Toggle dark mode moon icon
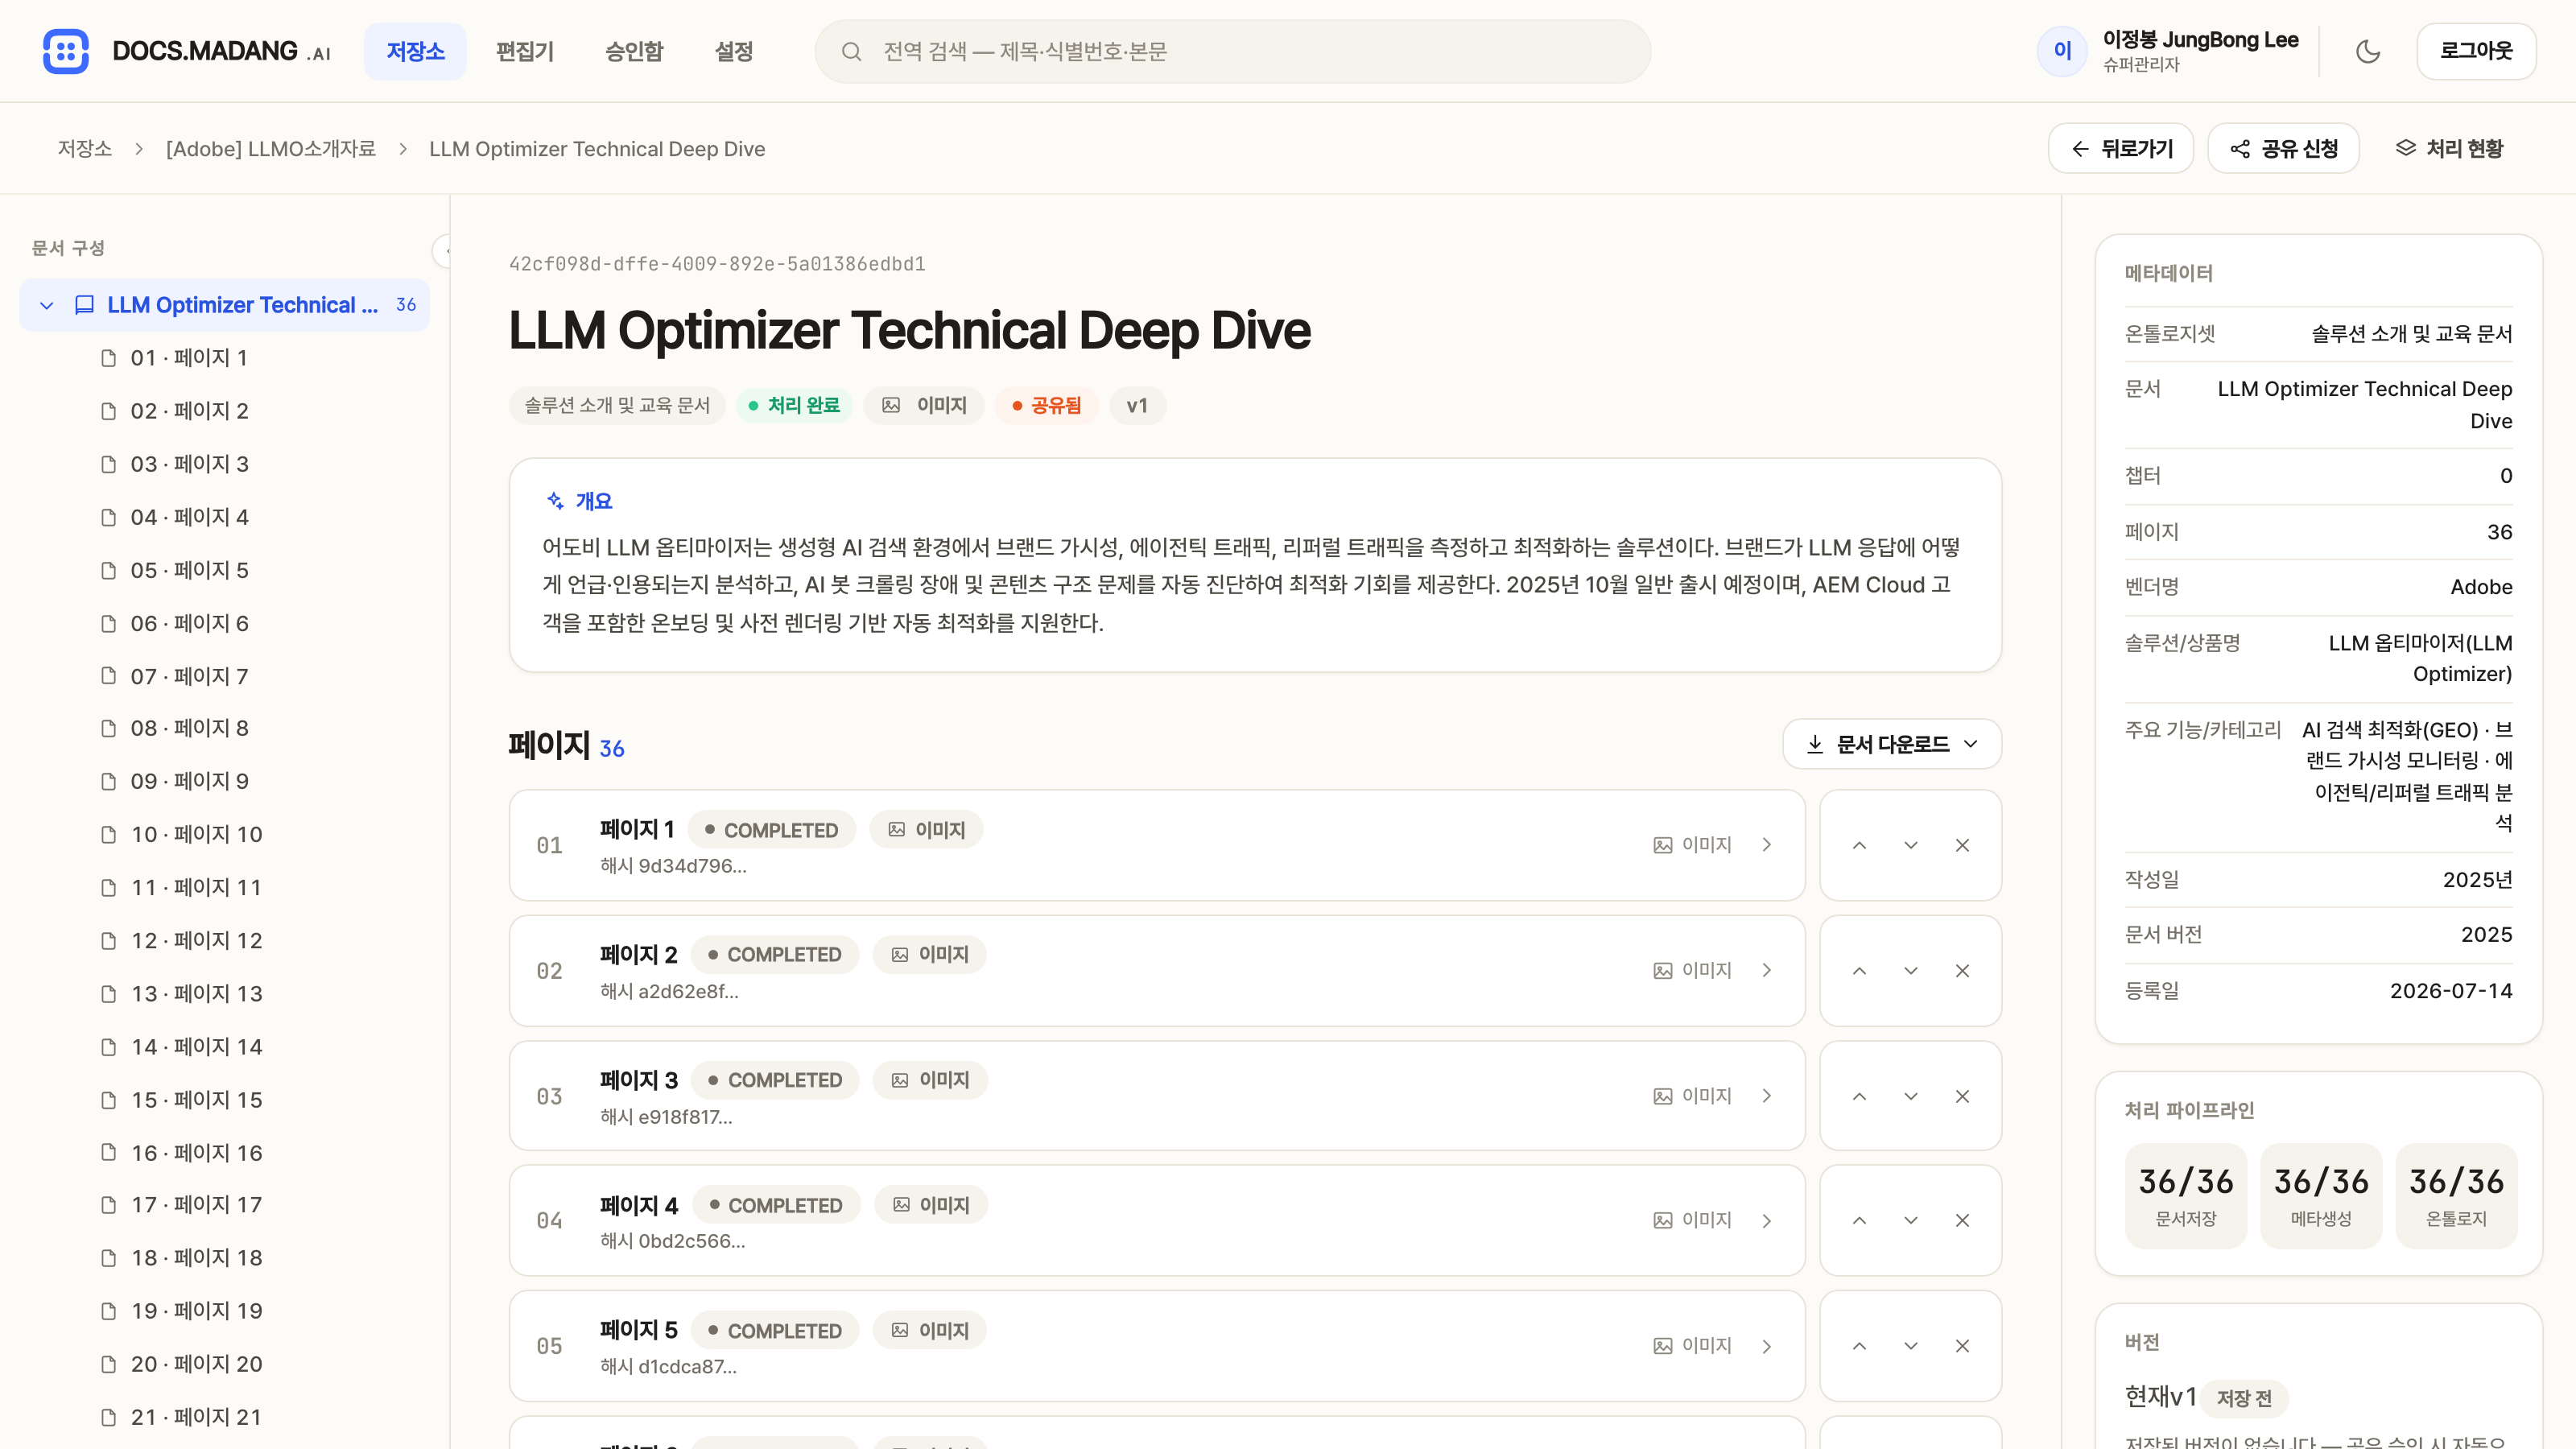2576x1449 pixels. tap(2367, 51)
